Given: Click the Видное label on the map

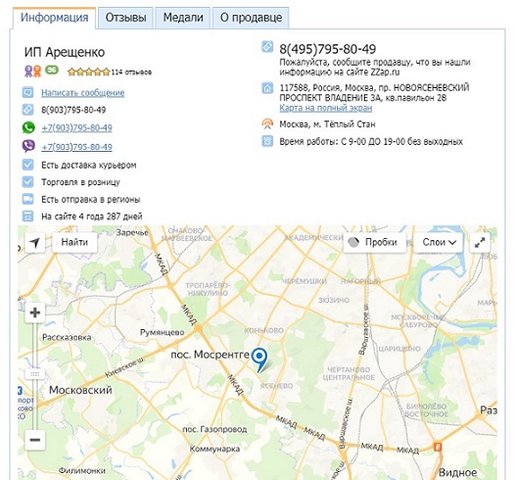Looking at the screenshot, I should (458, 472).
